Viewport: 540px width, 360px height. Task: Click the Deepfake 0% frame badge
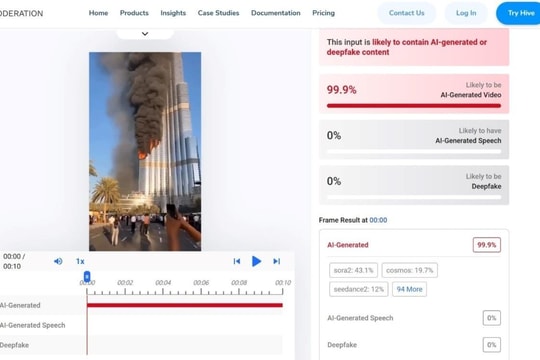491,345
